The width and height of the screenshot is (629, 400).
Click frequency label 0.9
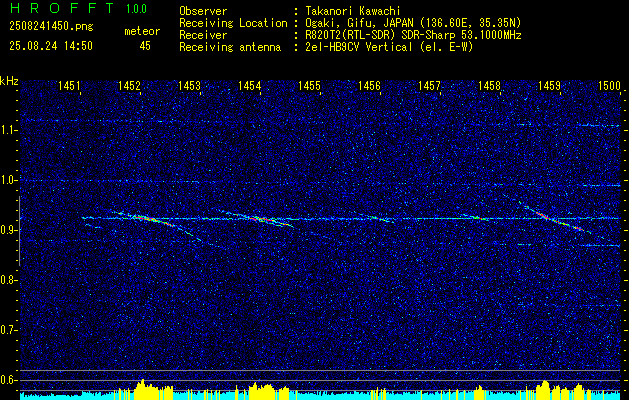pos(8,230)
